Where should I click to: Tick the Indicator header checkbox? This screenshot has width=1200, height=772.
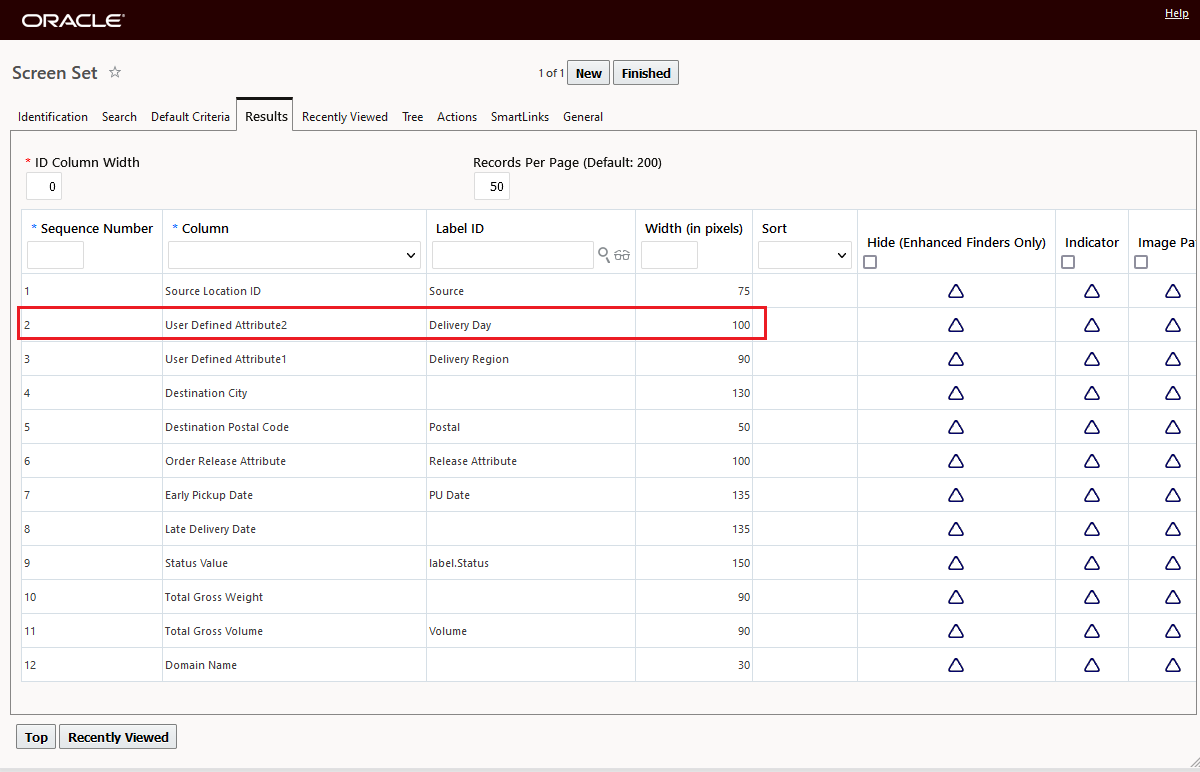pyautogui.click(x=1068, y=262)
